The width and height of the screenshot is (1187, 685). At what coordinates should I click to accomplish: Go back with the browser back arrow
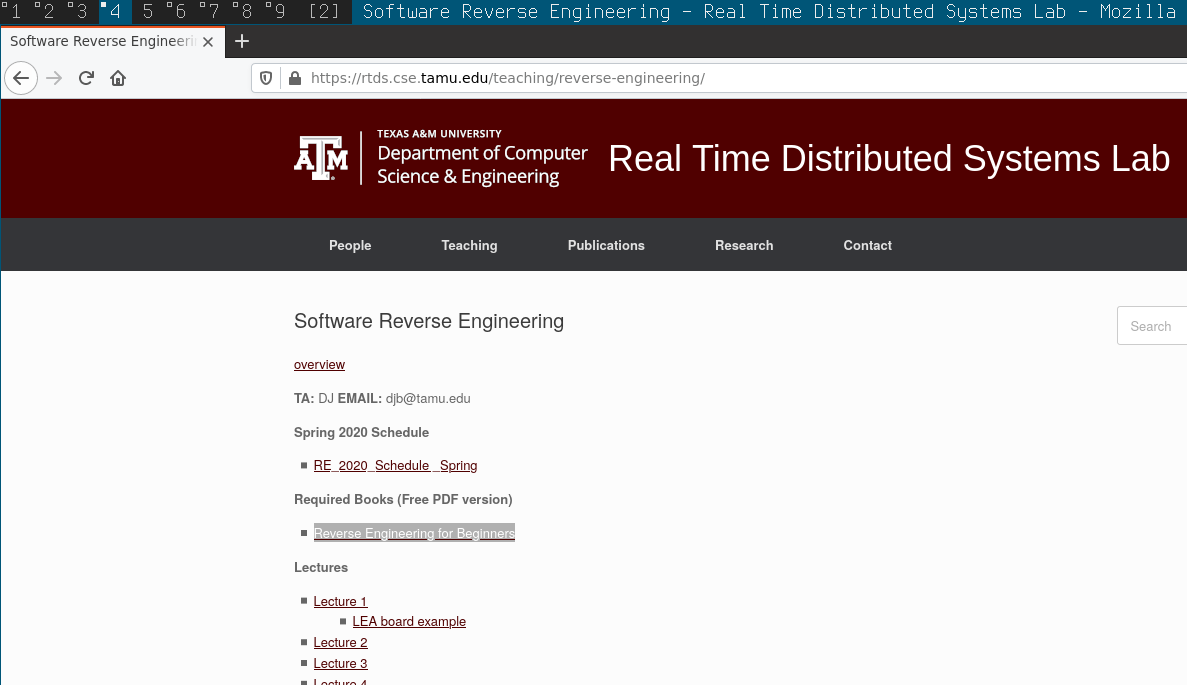(x=21, y=78)
